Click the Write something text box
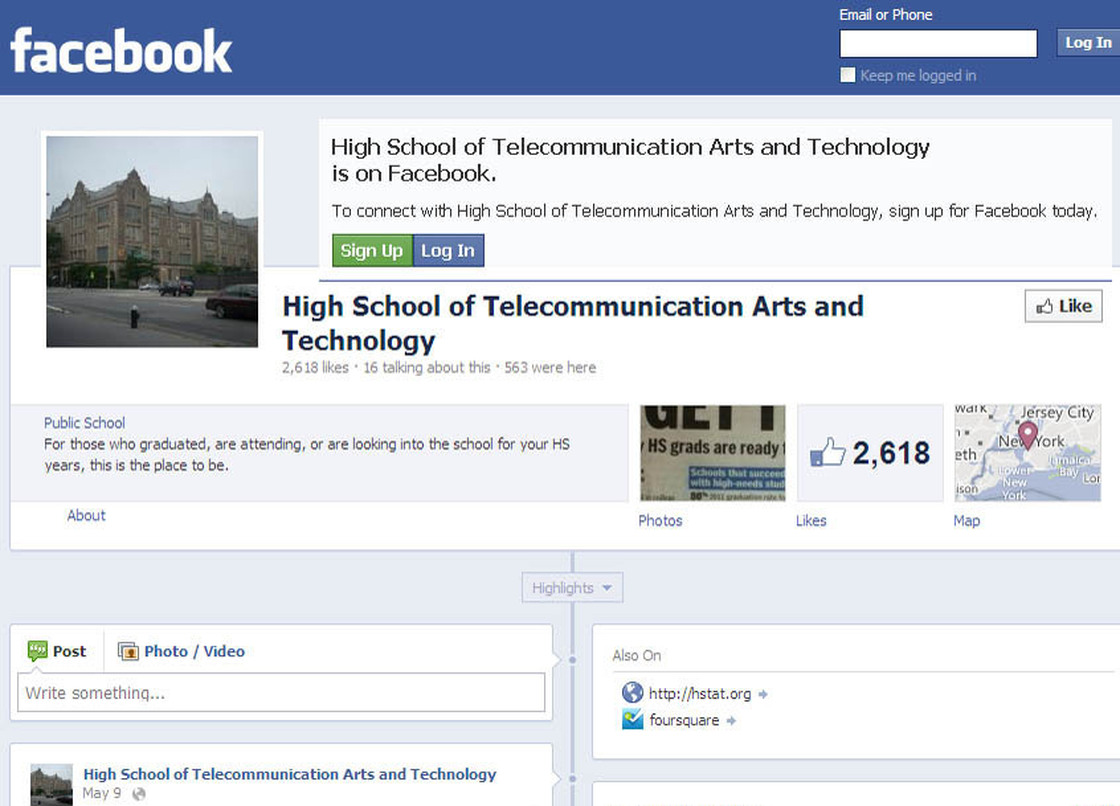The image size is (1120, 806). tap(281, 692)
